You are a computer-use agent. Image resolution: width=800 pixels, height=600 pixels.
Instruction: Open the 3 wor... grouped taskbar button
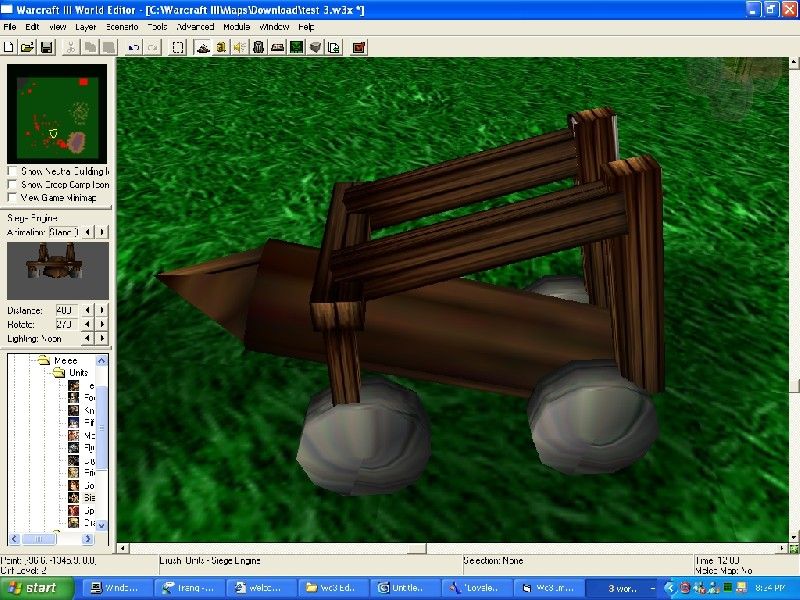(622, 588)
